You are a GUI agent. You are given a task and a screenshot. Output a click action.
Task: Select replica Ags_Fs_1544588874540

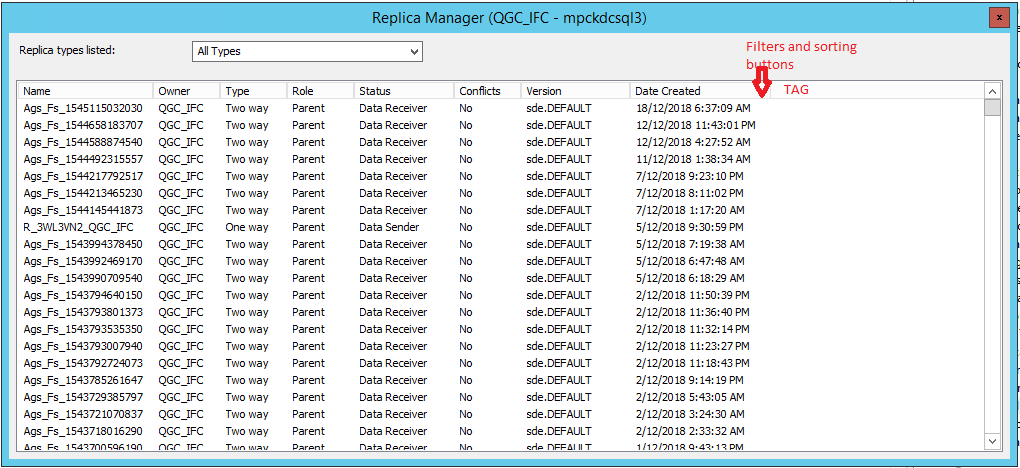pyautogui.click(x=83, y=142)
